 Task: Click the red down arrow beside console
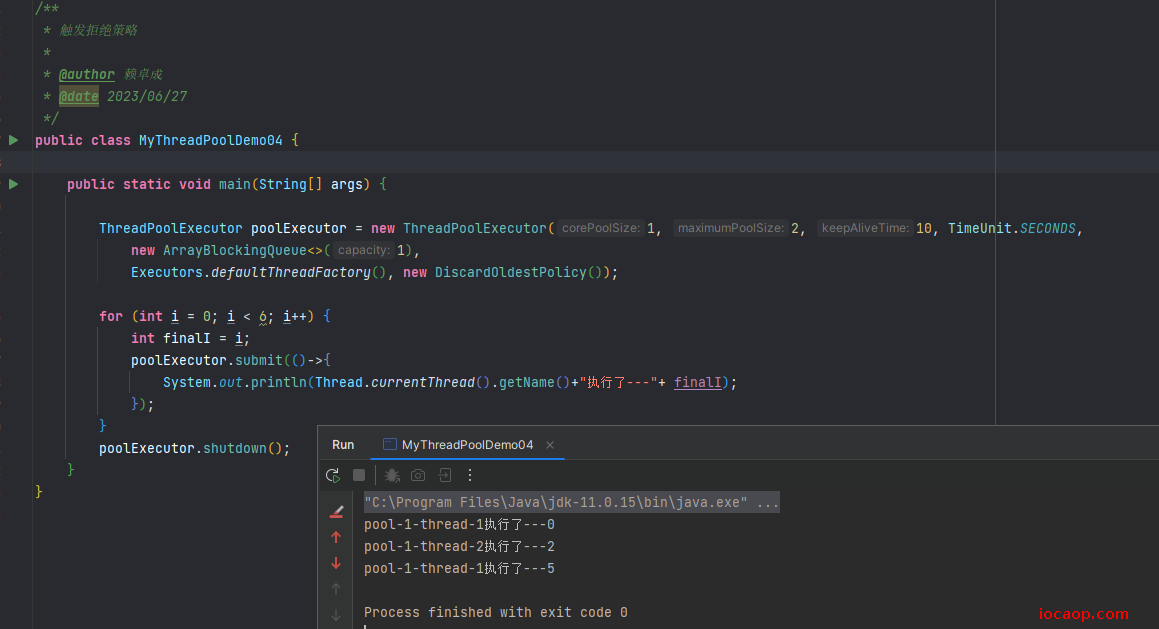[x=336, y=563]
